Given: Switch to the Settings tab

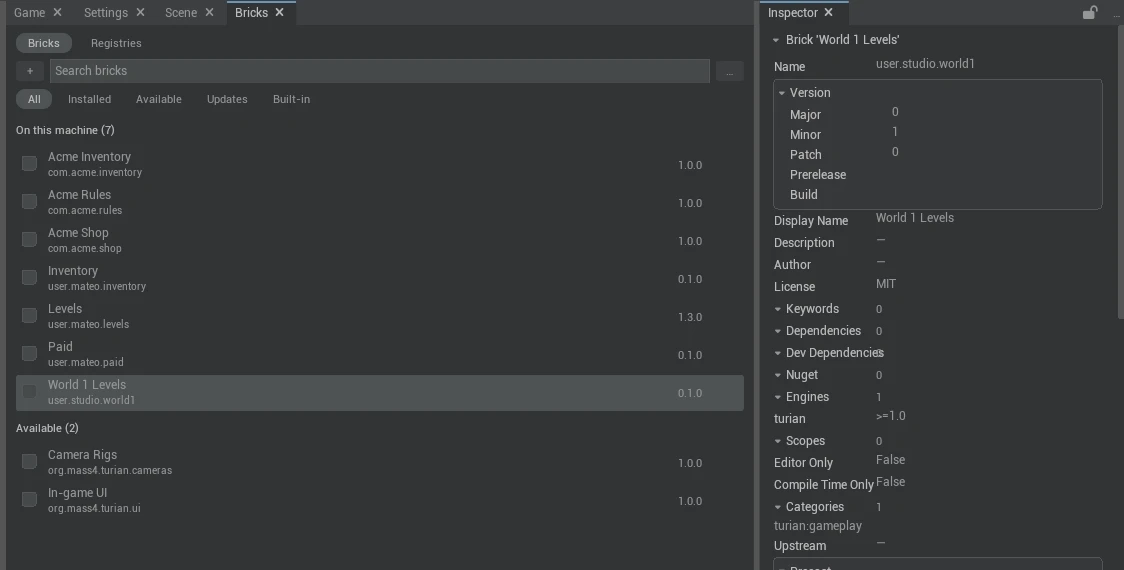Looking at the screenshot, I should (105, 12).
